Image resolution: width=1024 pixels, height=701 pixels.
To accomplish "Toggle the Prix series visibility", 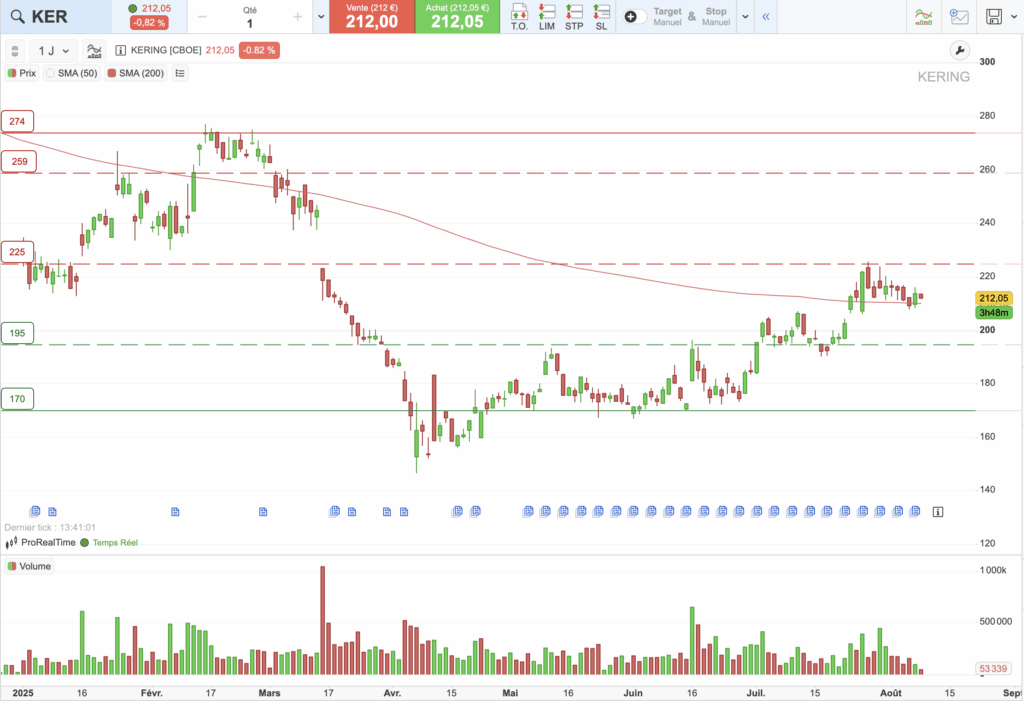I will point(22,73).
